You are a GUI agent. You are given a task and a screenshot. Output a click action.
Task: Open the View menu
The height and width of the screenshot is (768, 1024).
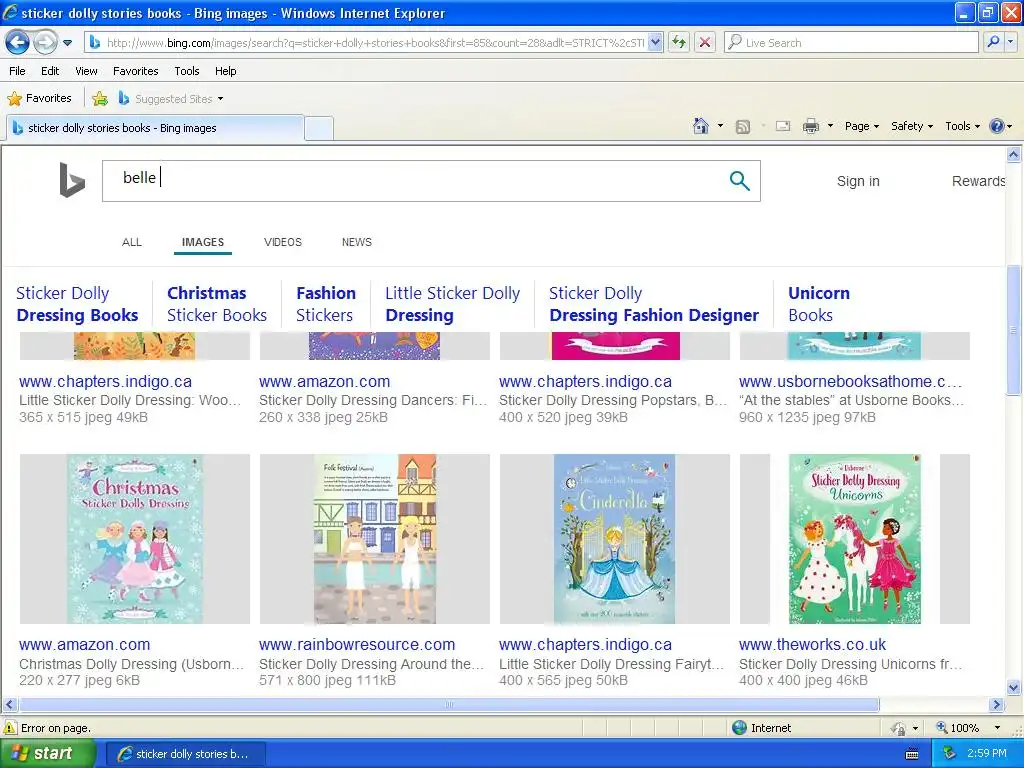86,71
